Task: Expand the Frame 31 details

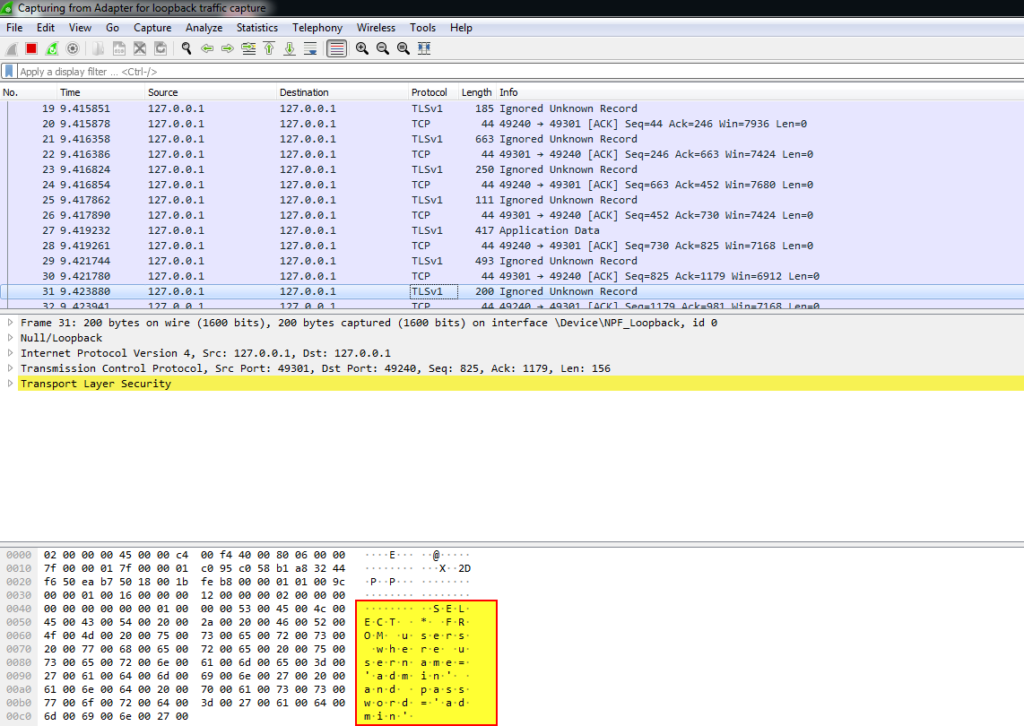Action: [10, 323]
